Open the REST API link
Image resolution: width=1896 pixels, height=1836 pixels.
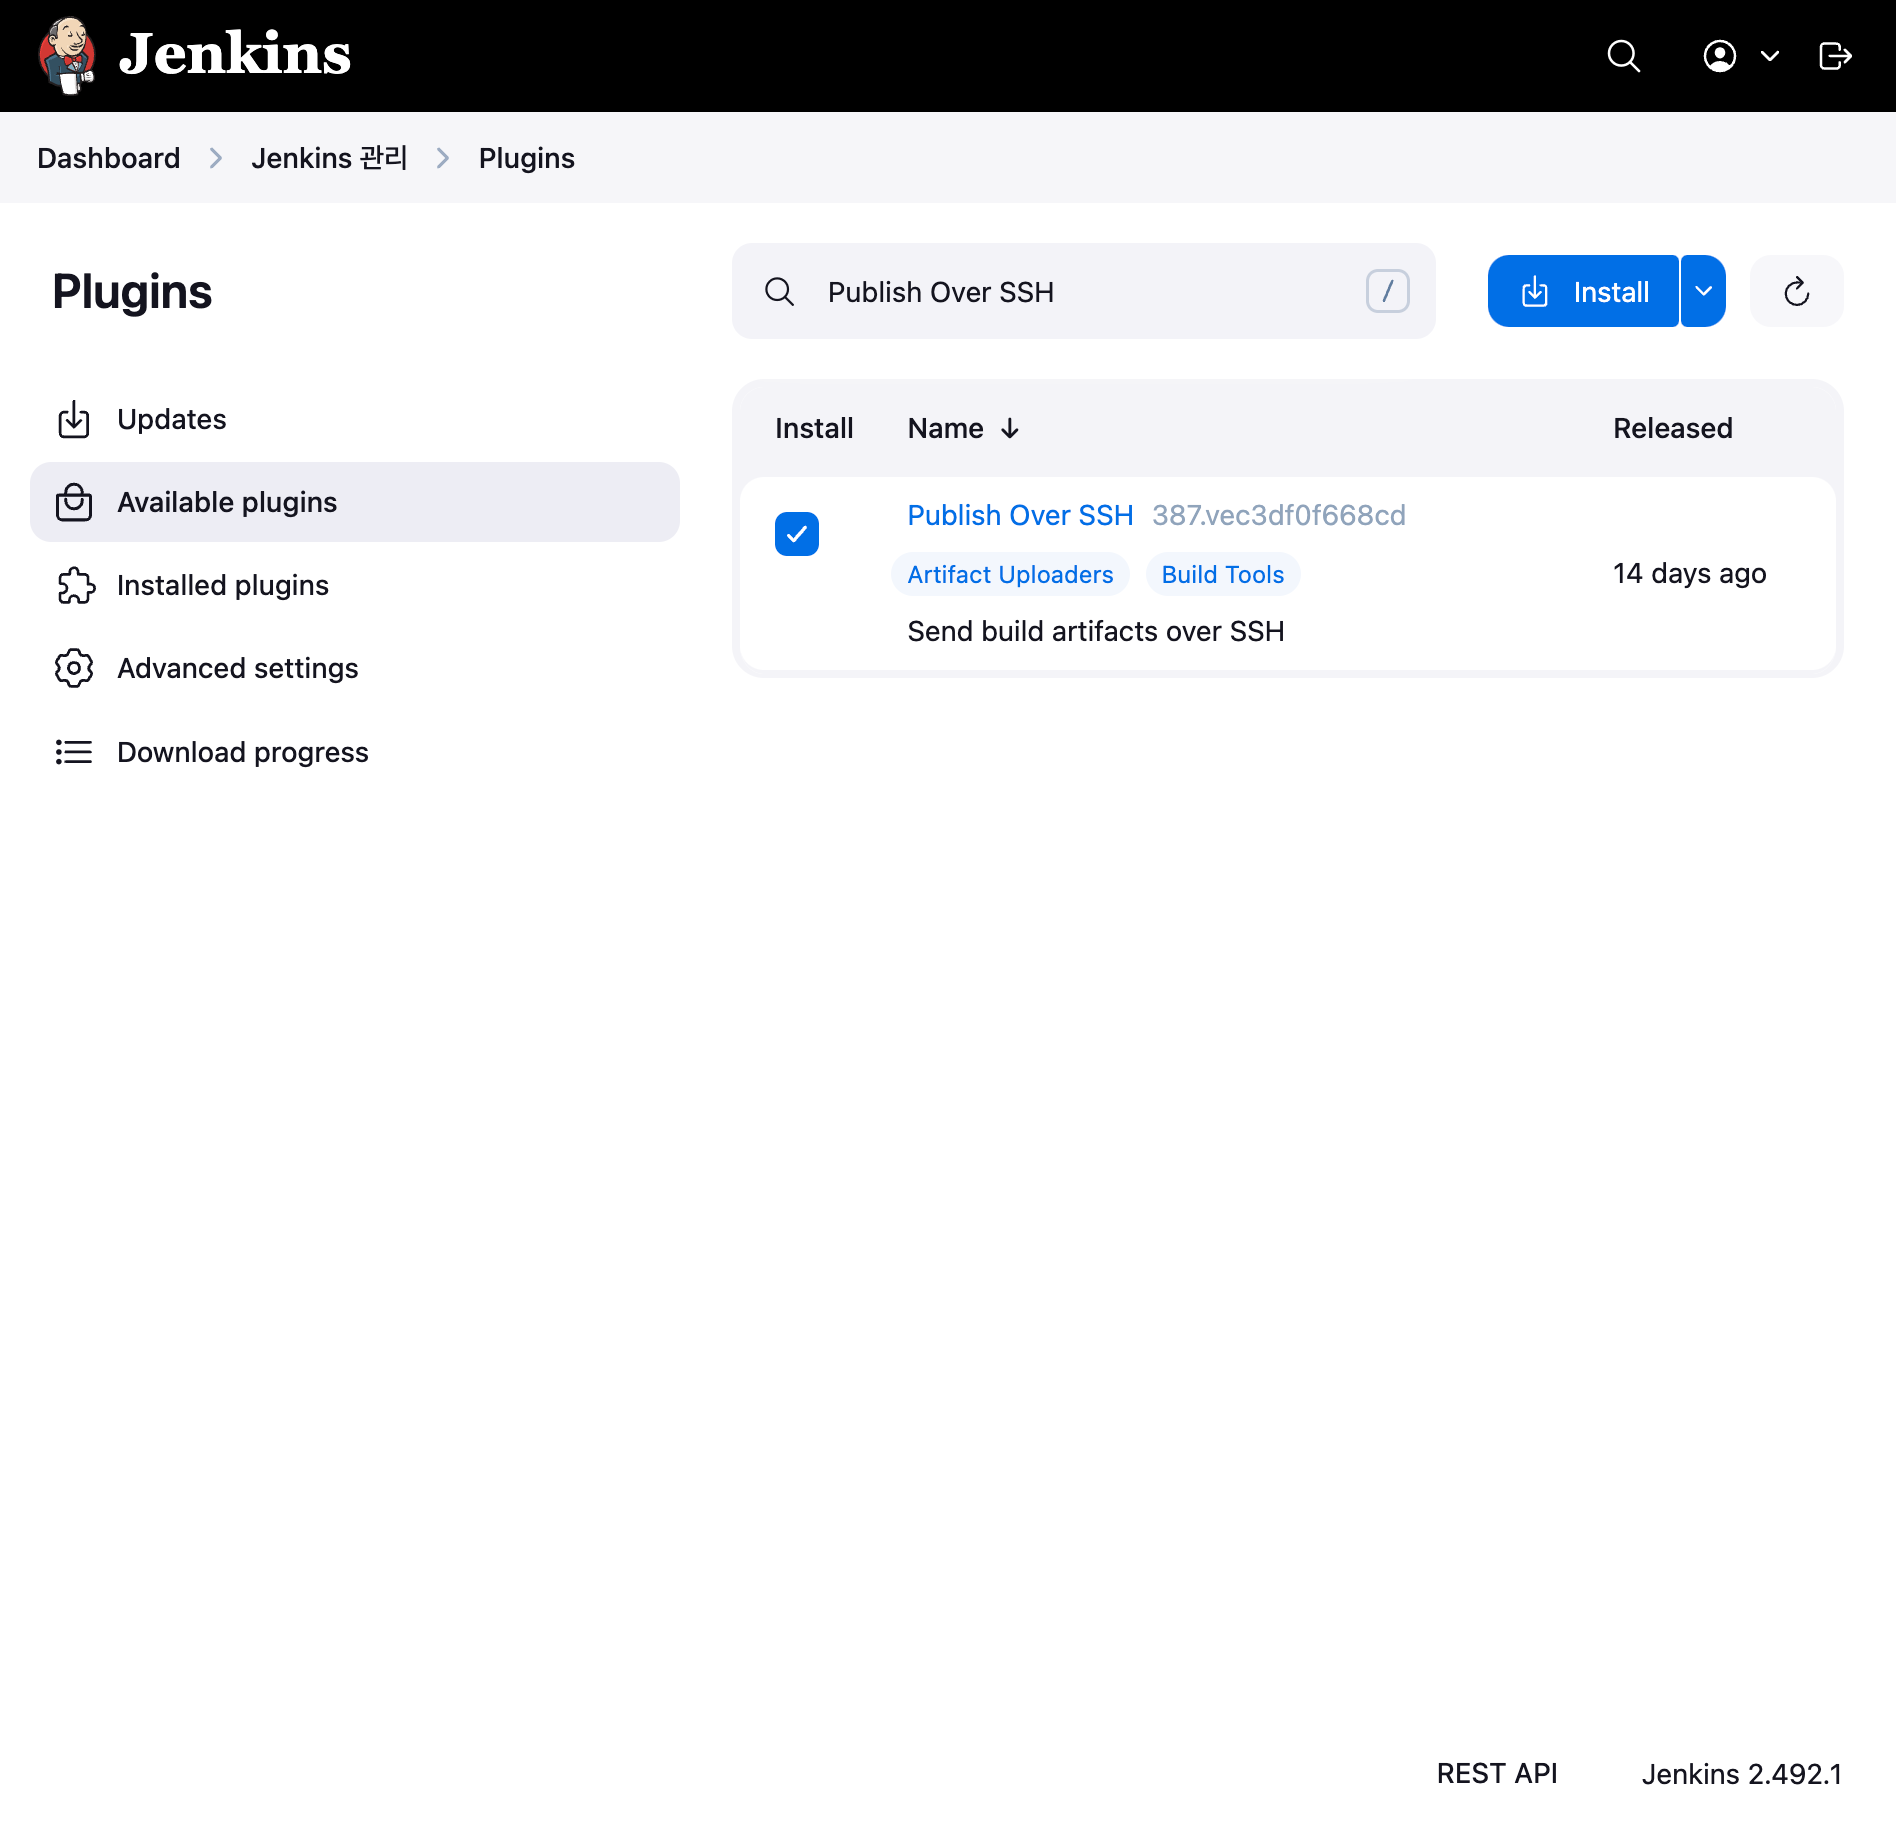(1497, 1773)
